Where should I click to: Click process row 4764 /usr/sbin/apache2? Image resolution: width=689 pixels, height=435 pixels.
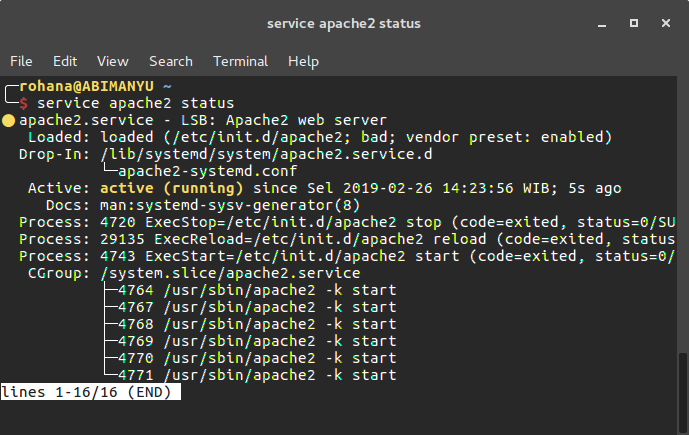click(257, 290)
